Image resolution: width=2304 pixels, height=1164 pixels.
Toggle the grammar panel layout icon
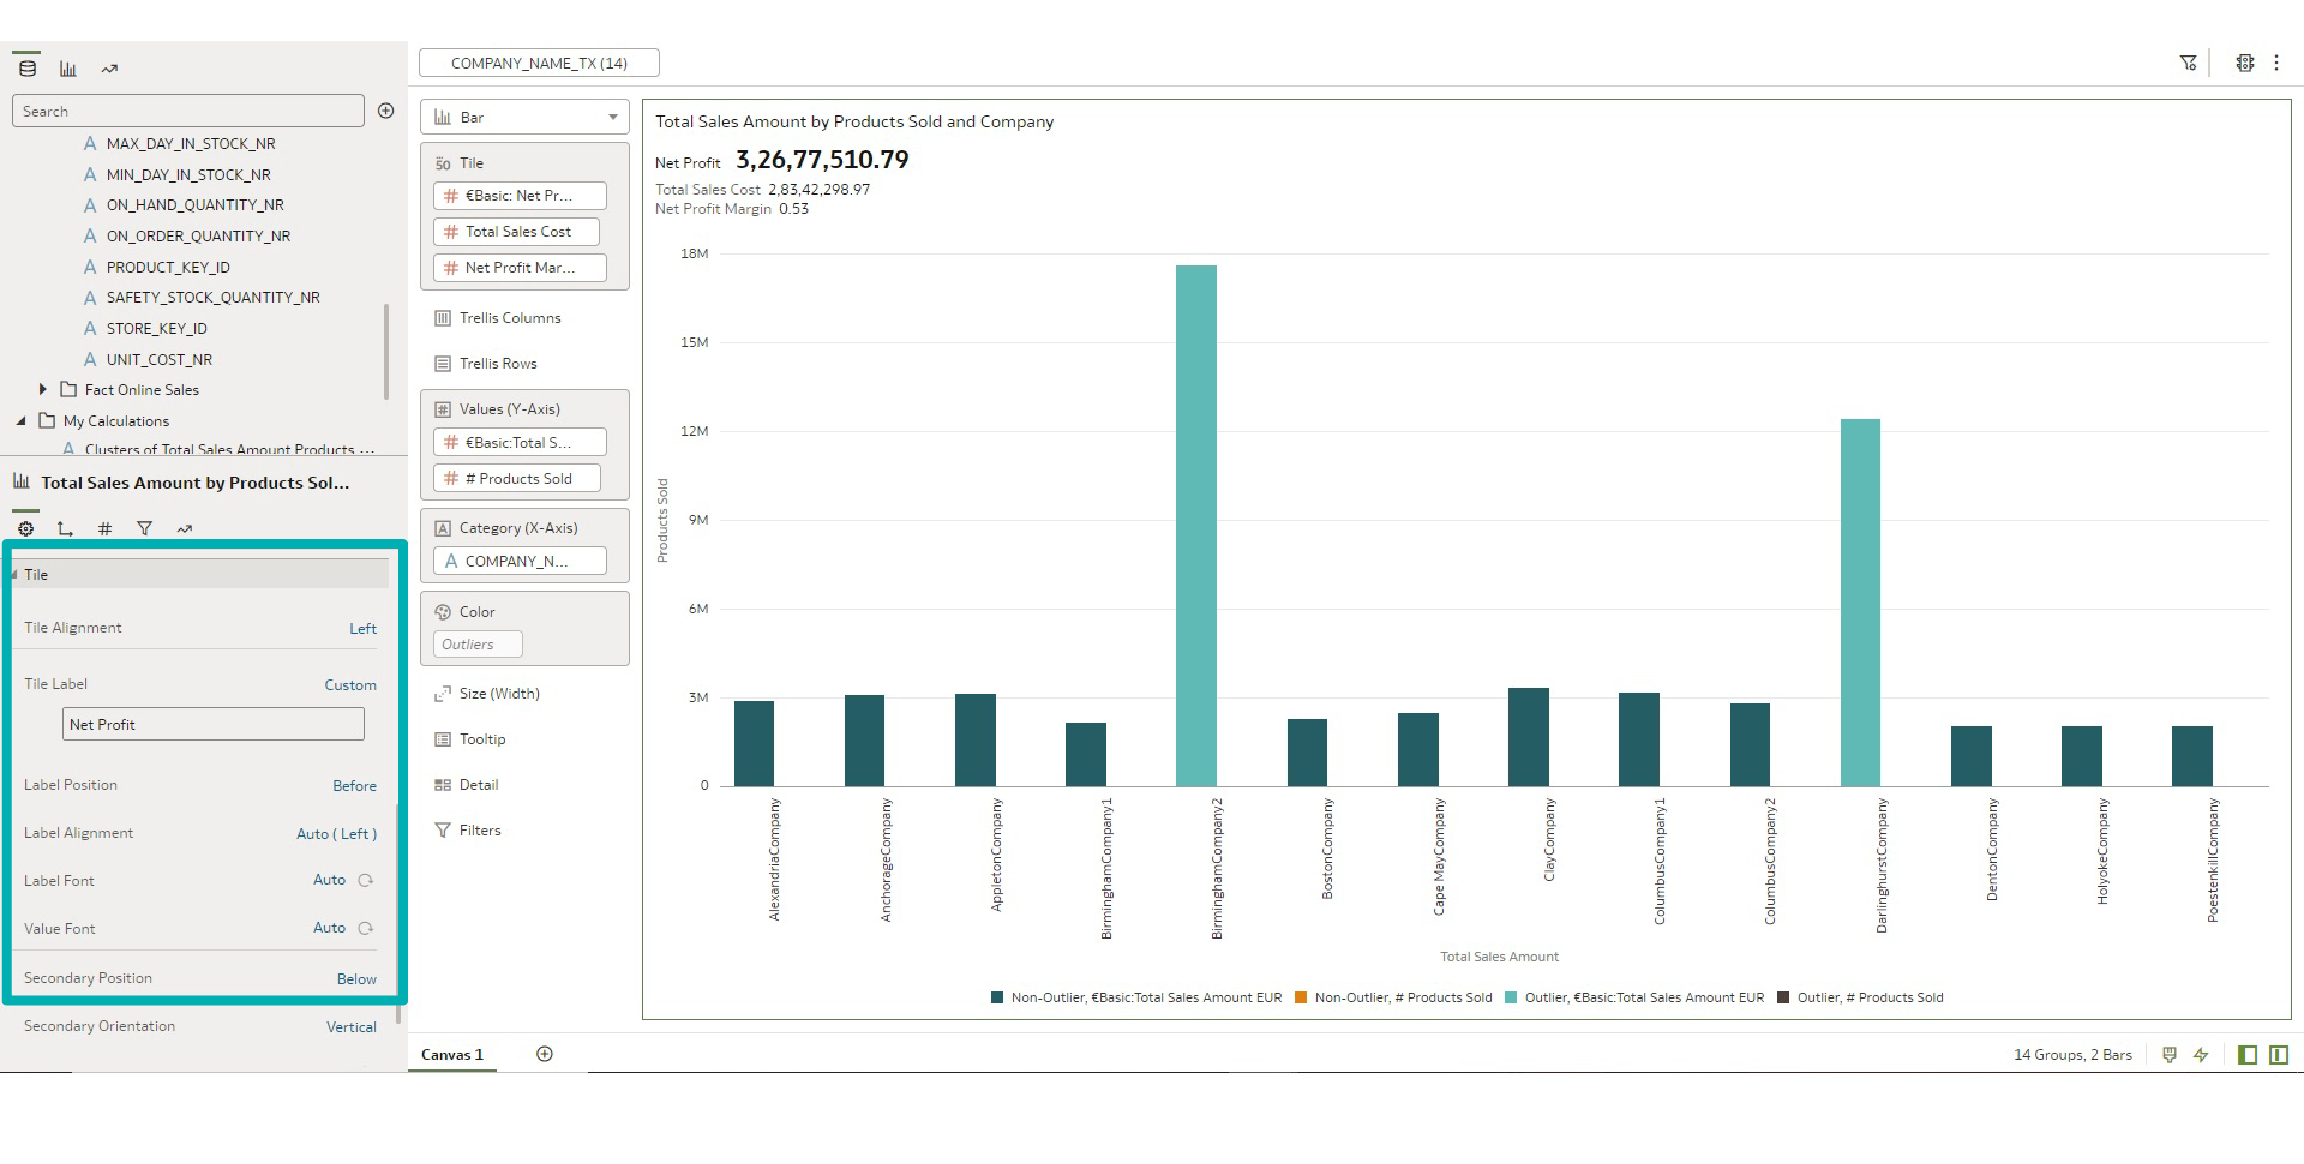point(2279,1055)
